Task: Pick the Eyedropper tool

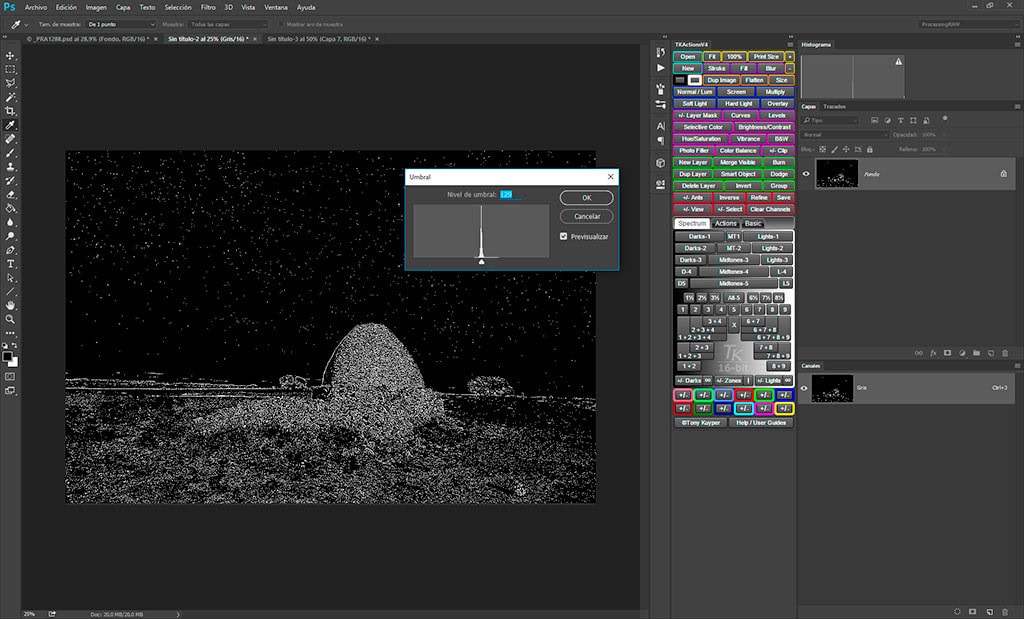Action: pyautogui.click(x=10, y=125)
